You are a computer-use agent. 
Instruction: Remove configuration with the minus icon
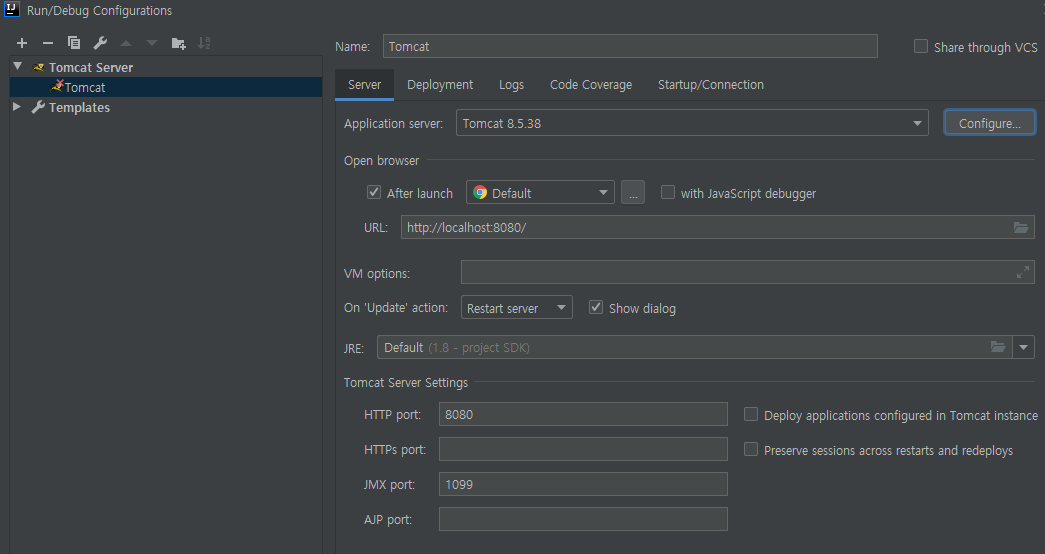(x=48, y=43)
